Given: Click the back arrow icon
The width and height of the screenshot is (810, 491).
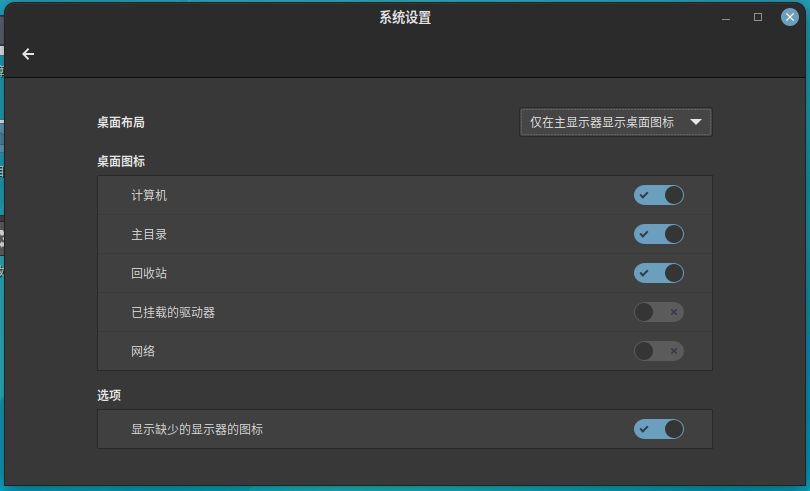Looking at the screenshot, I should (28, 54).
